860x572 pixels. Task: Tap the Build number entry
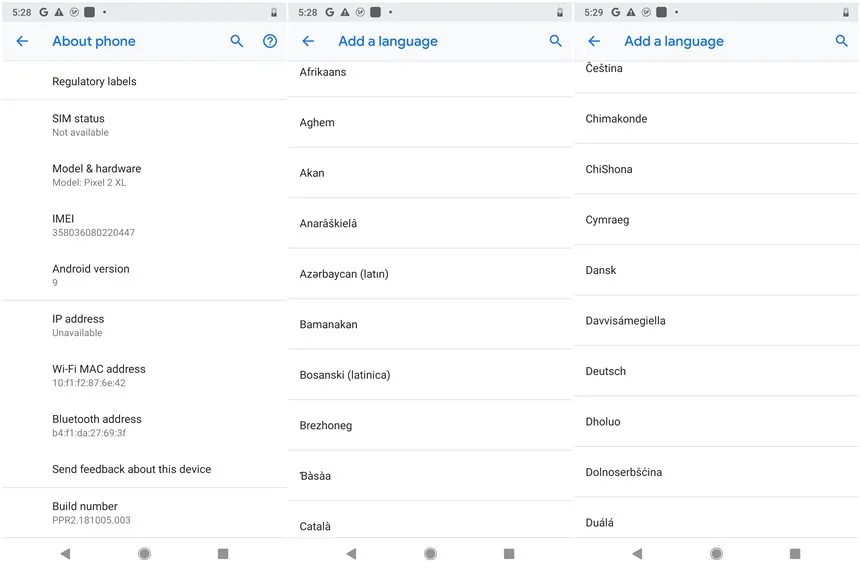point(144,512)
